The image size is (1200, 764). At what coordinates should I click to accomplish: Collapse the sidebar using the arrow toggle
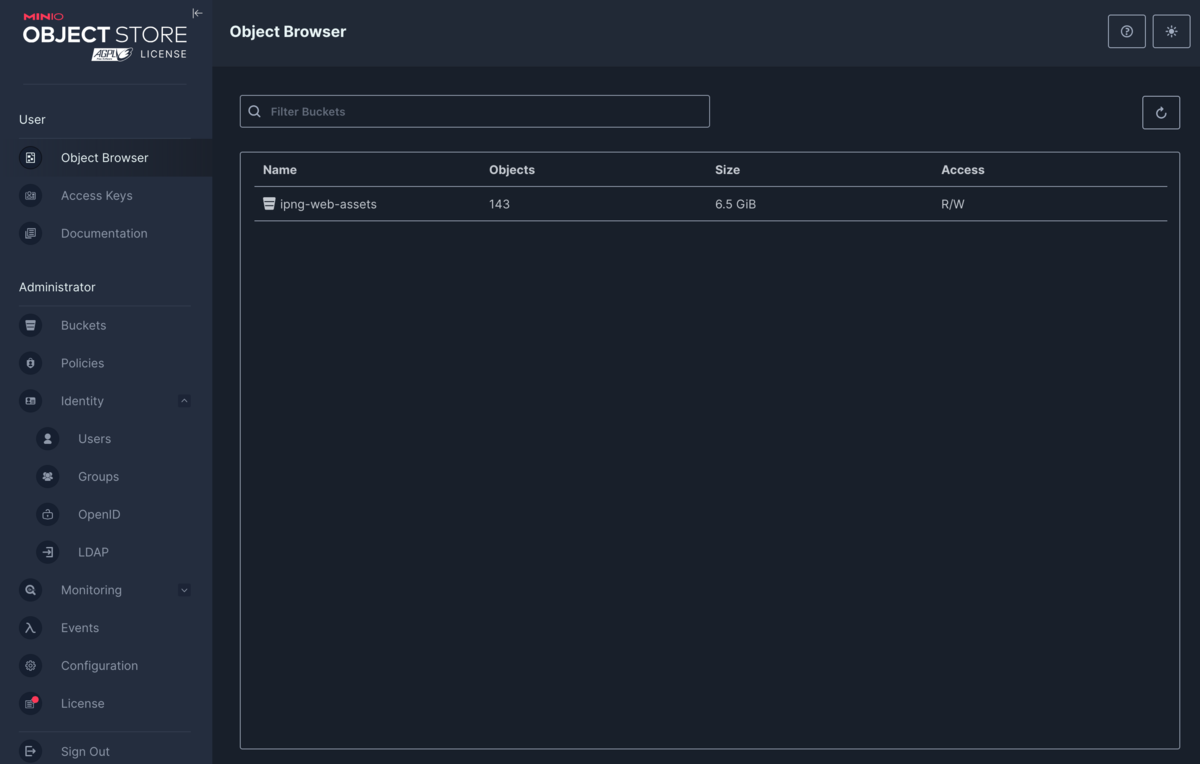[x=197, y=14]
